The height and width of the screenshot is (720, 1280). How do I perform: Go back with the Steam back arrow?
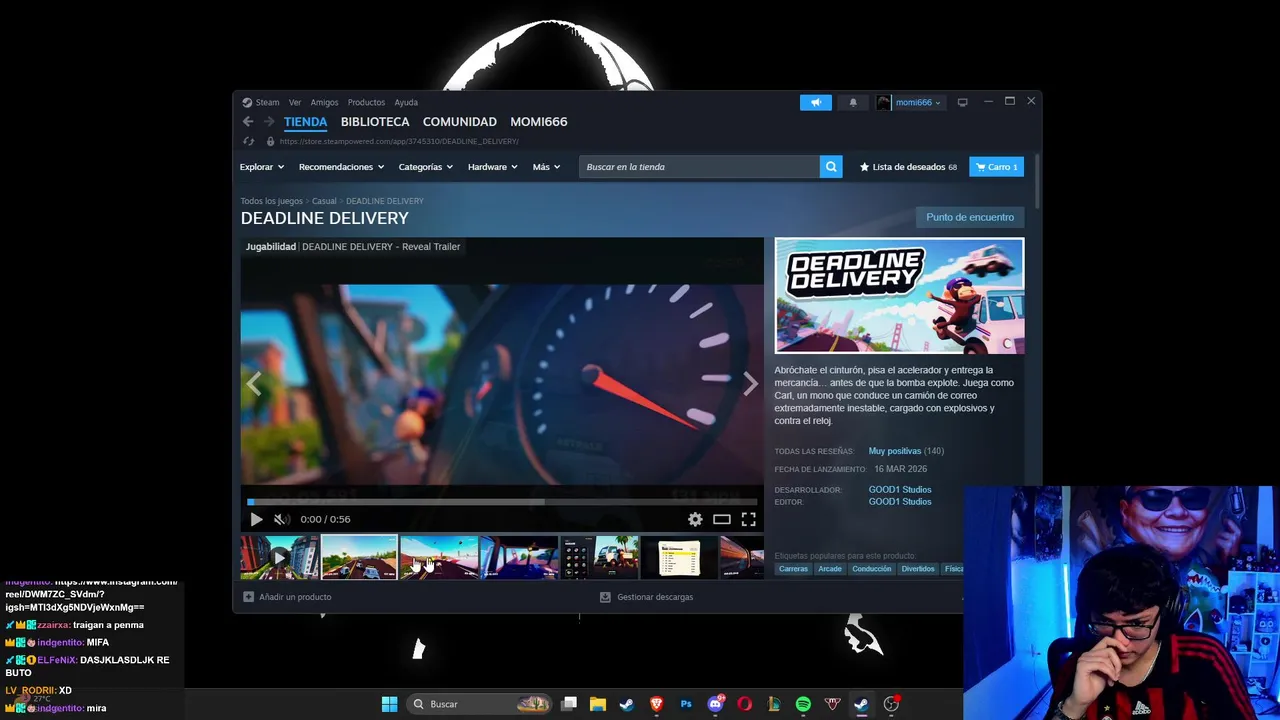pyautogui.click(x=248, y=122)
